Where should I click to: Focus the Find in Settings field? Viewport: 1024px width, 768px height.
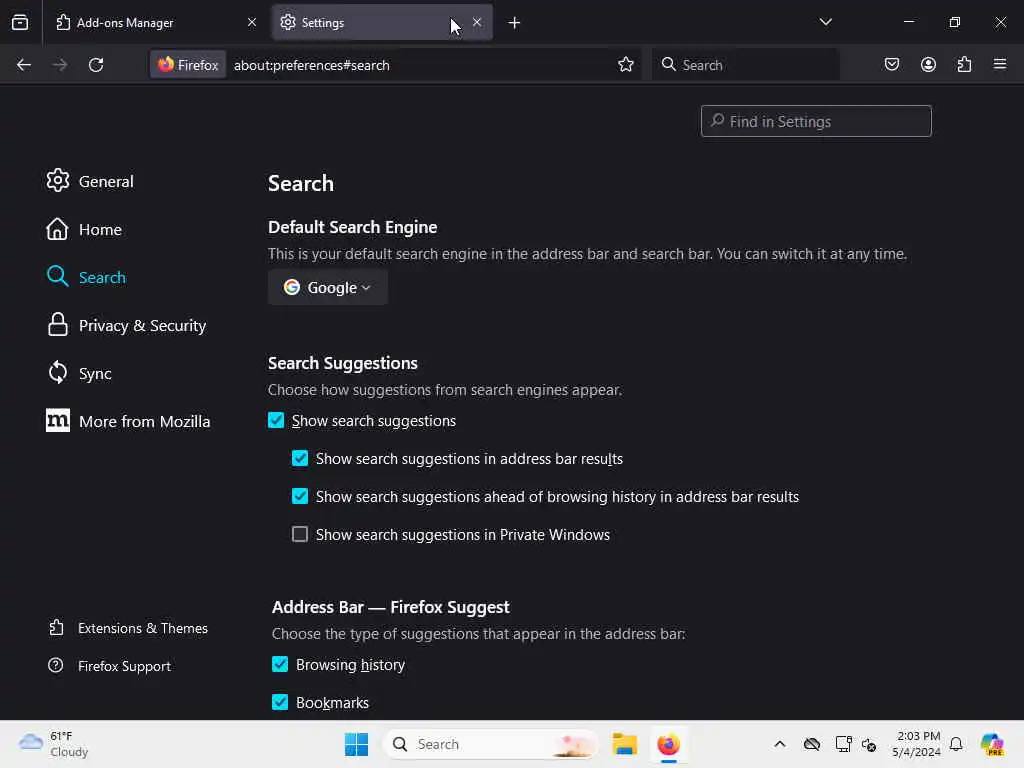coord(816,121)
